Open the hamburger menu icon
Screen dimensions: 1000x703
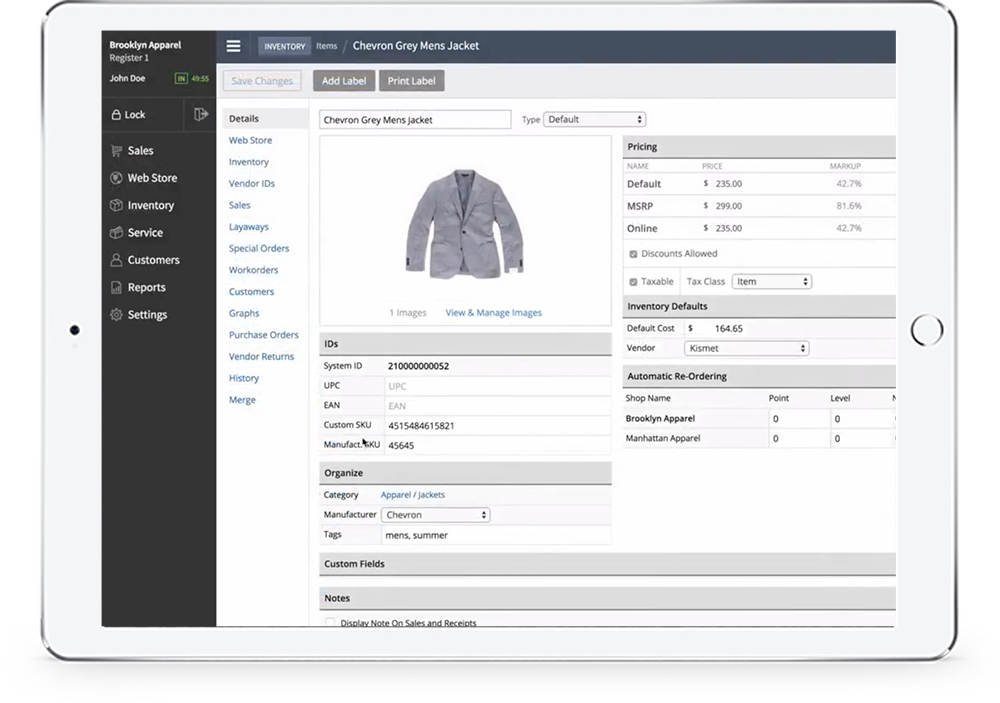click(233, 46)
